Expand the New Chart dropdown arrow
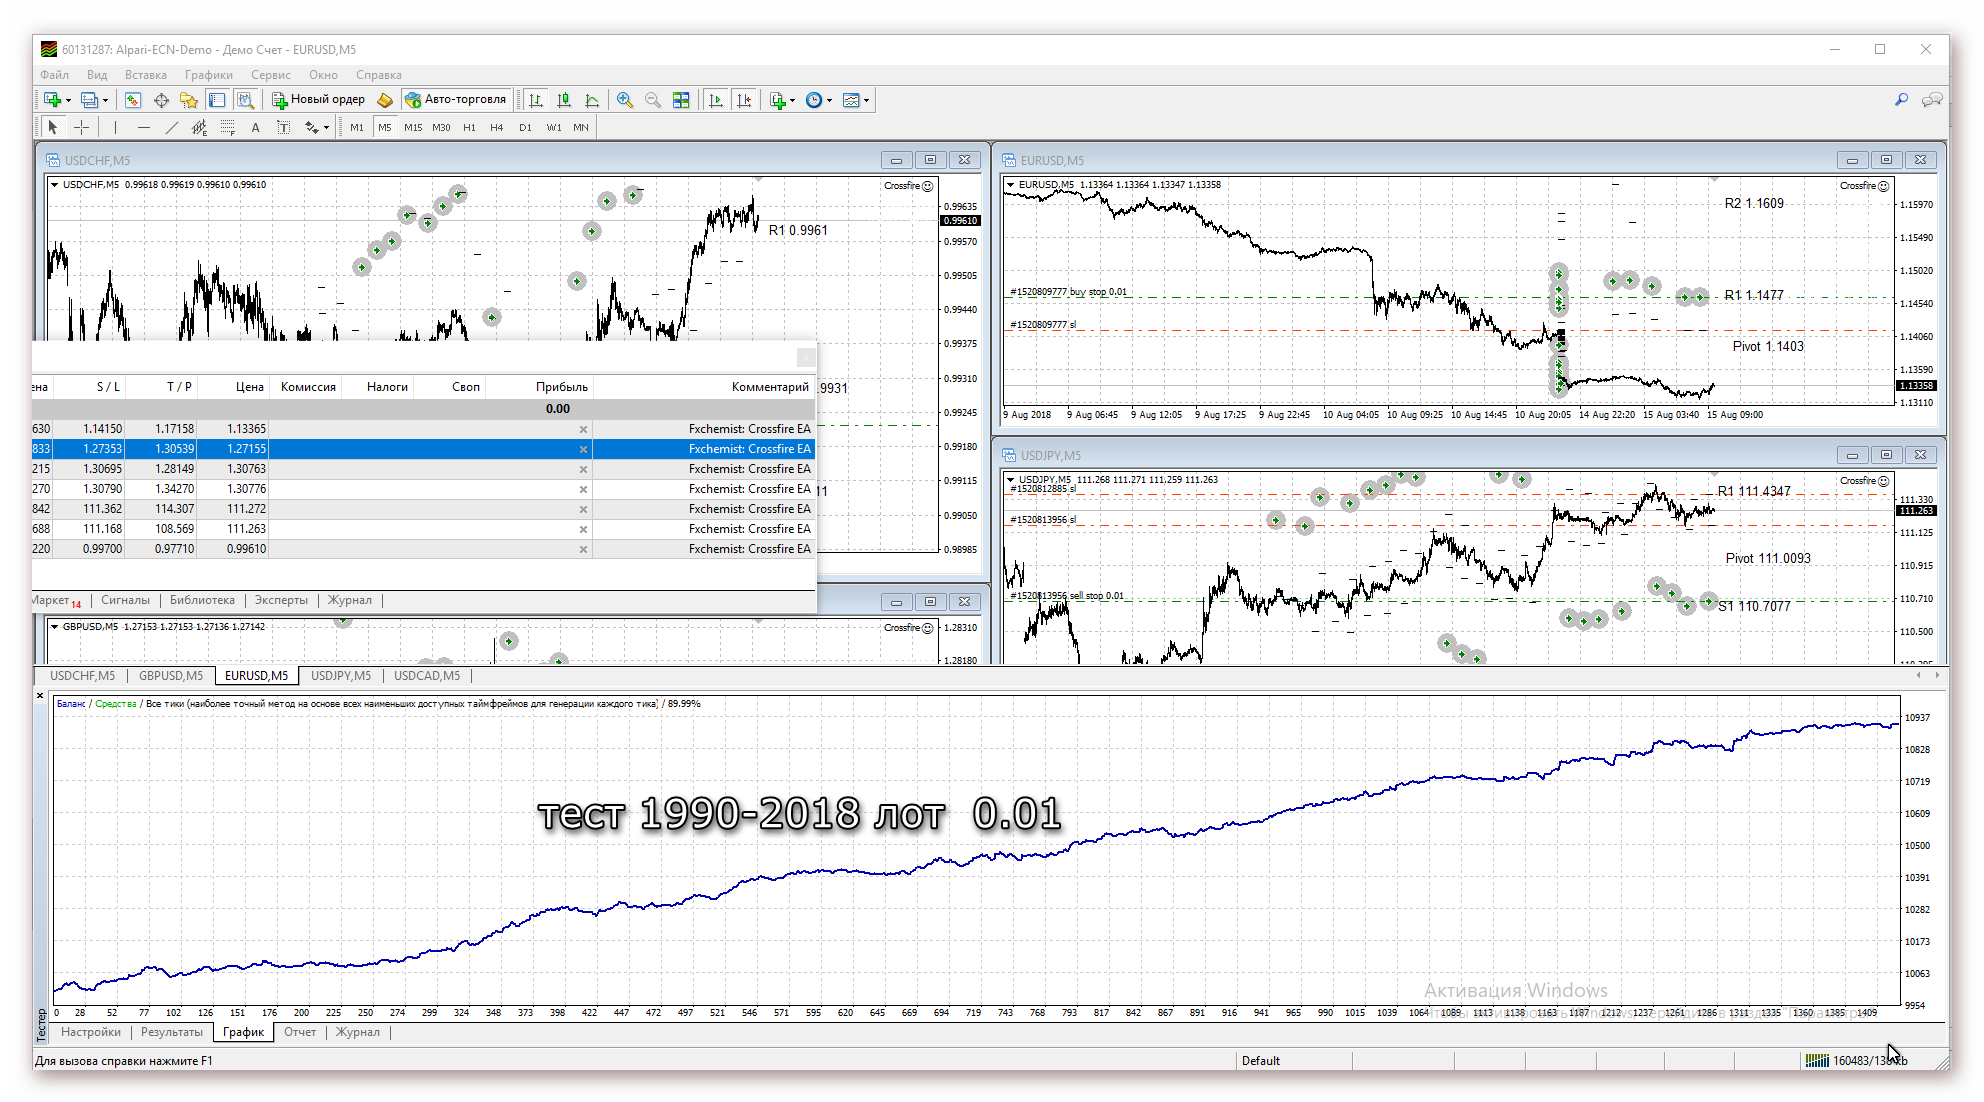The width and height of the screenshot is (1984, 1102). coord(68,100)
